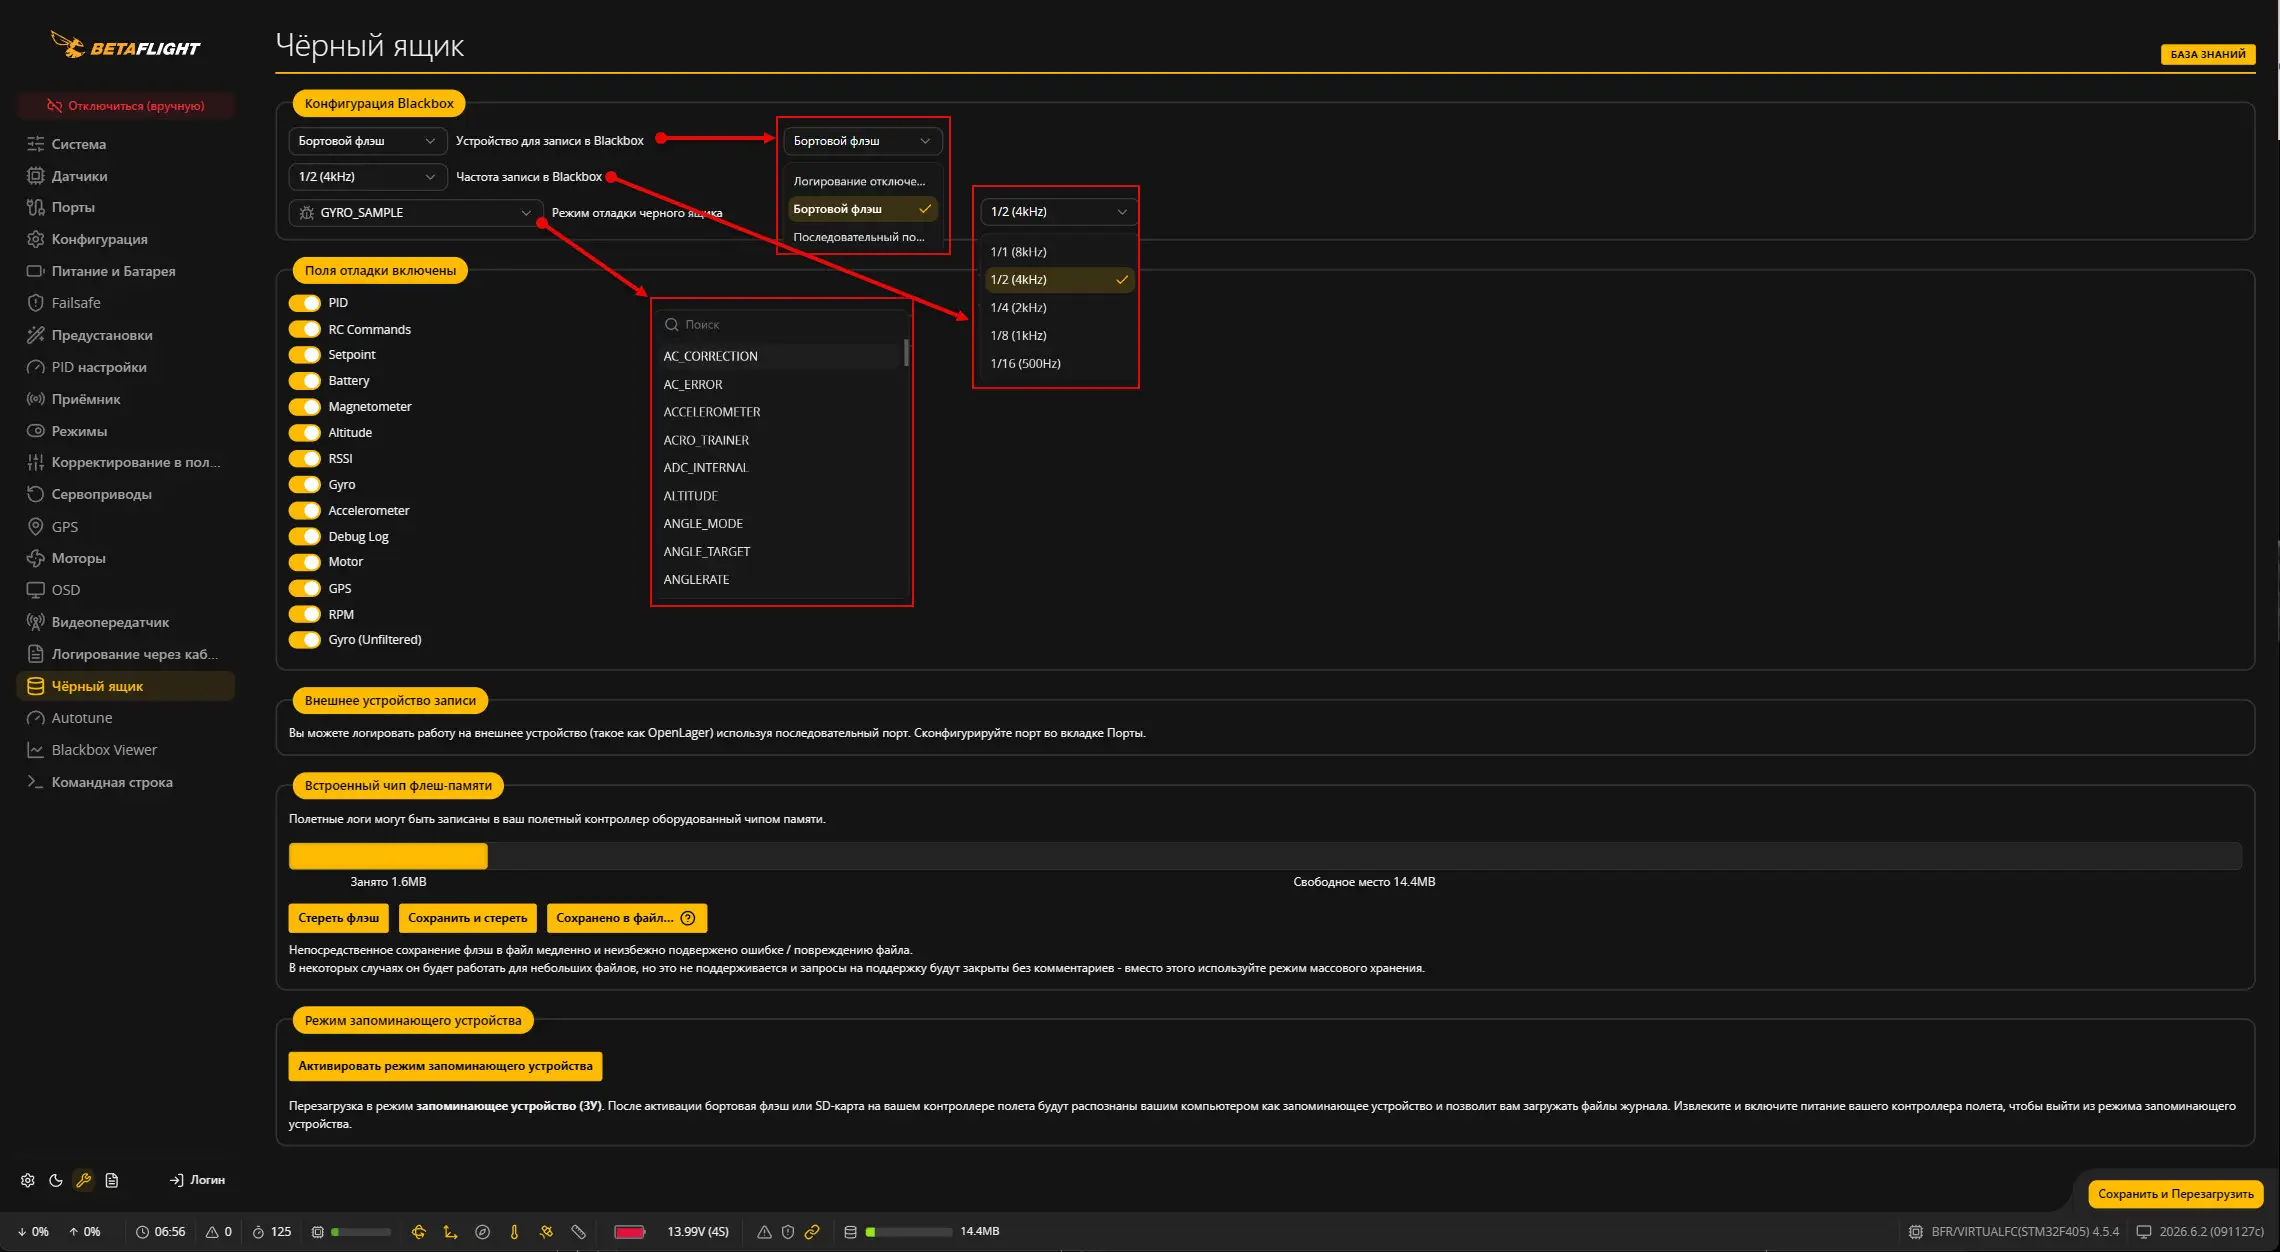Click the flash memory usage bar
This screenshot has width=2280, height=1252.
coord(1265,856)
